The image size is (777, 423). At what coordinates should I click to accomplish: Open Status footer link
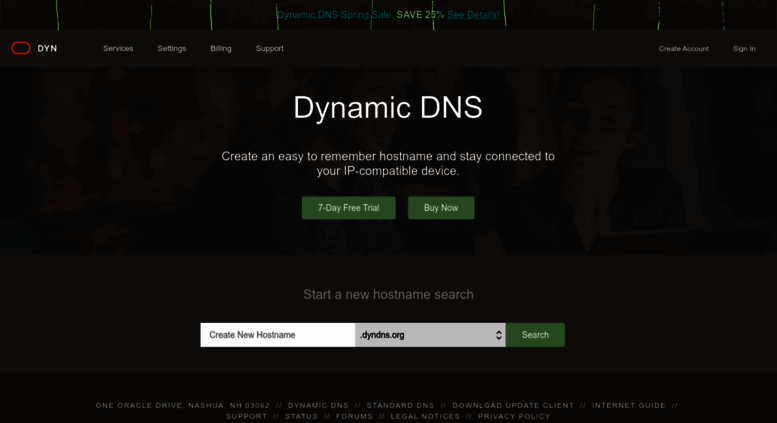click(x=301, y=416)
